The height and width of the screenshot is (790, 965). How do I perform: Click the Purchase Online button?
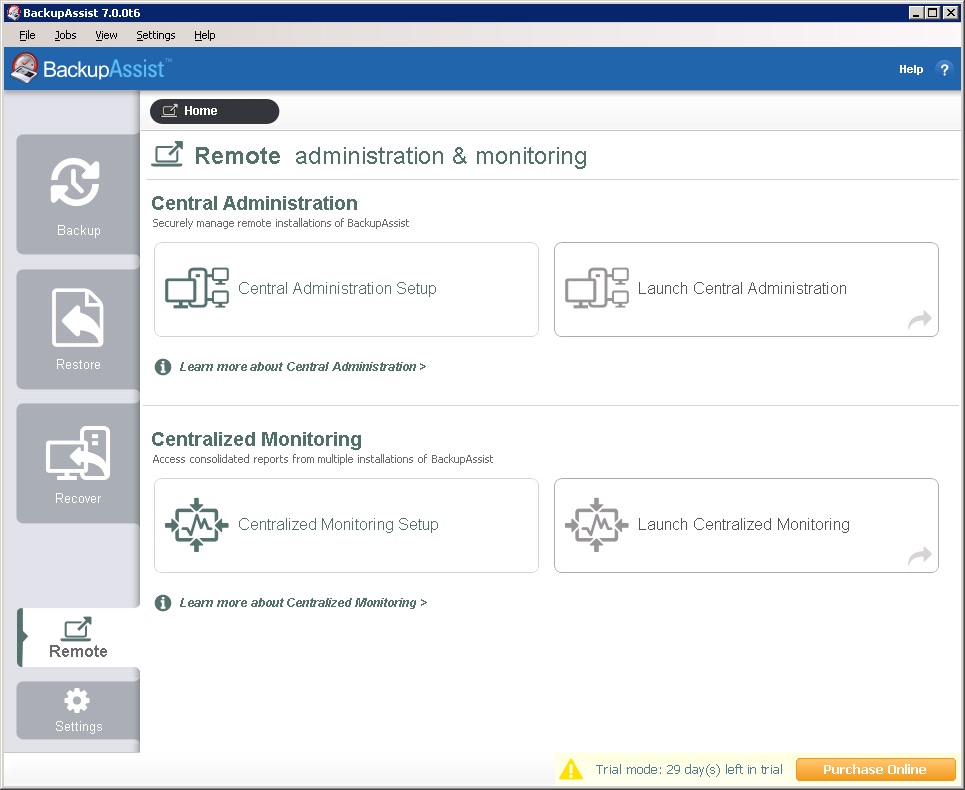pos(875,769)
